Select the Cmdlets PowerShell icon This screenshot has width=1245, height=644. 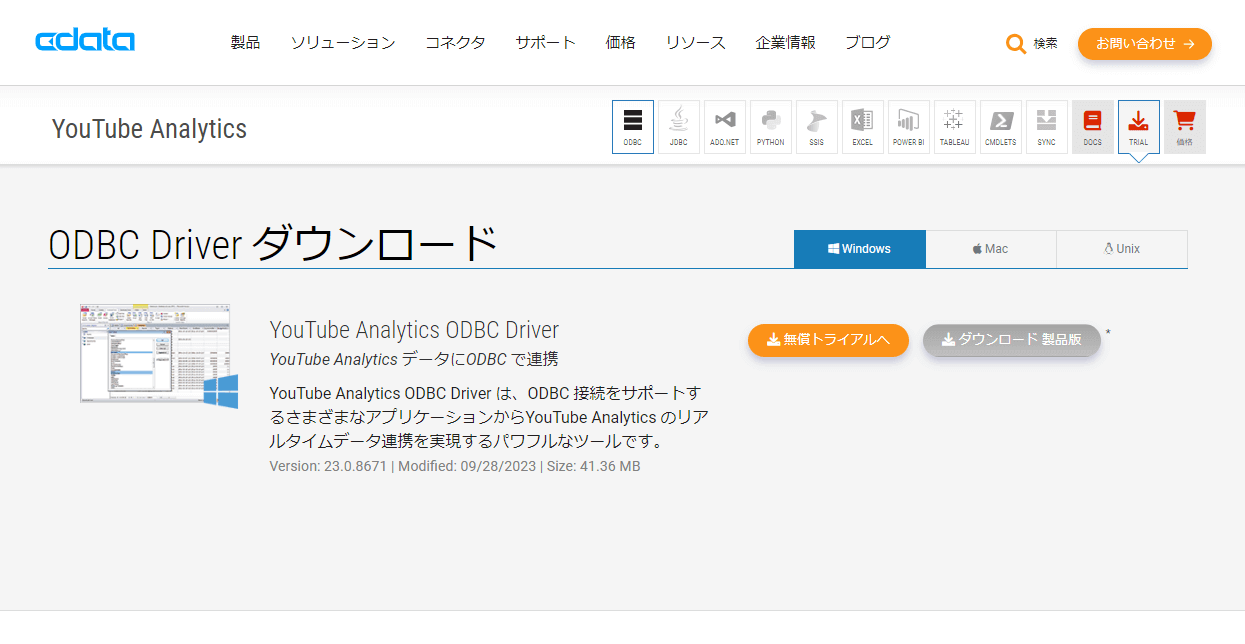(x=1001, y=127)
